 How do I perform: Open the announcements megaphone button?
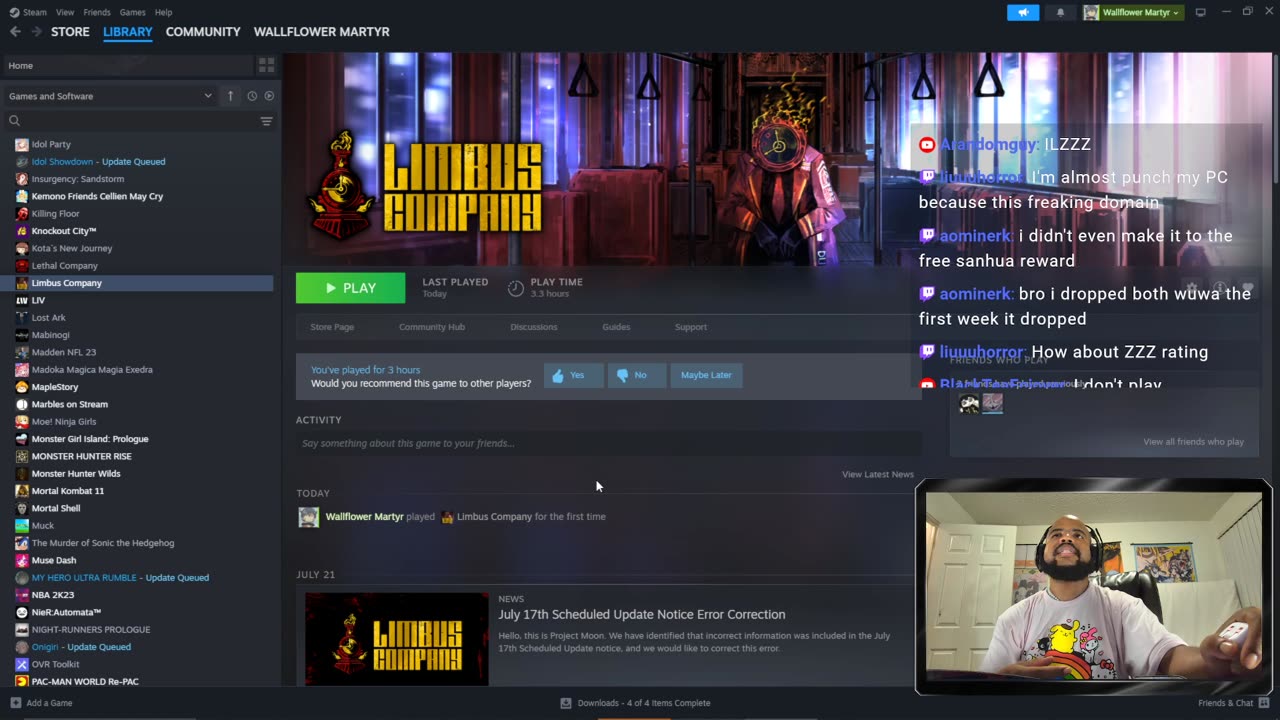(x=1022, y=12)
